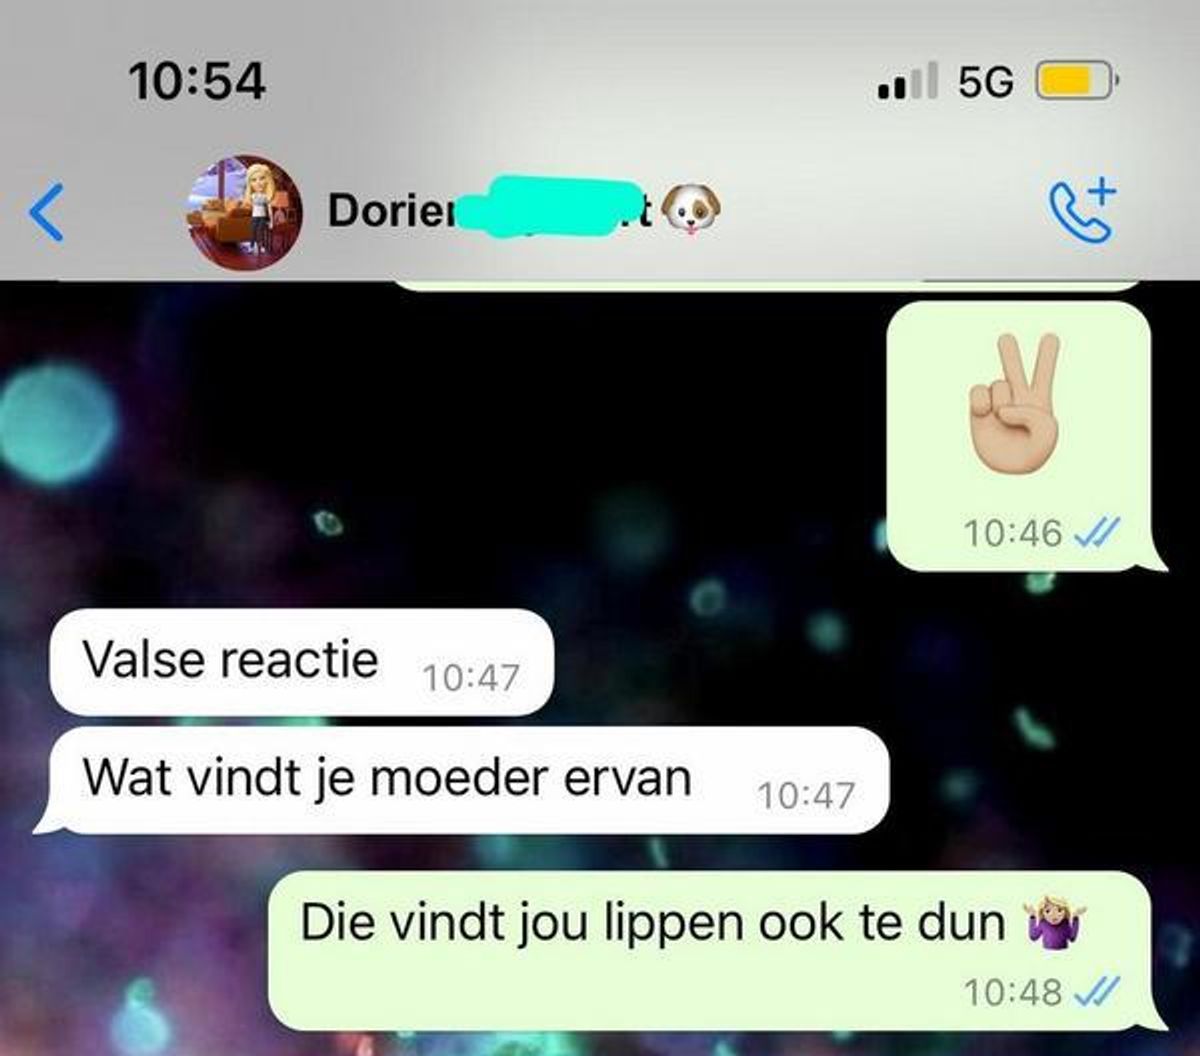
Task: Tap the 5G network indicator
Action: click(x=986, y=81)
